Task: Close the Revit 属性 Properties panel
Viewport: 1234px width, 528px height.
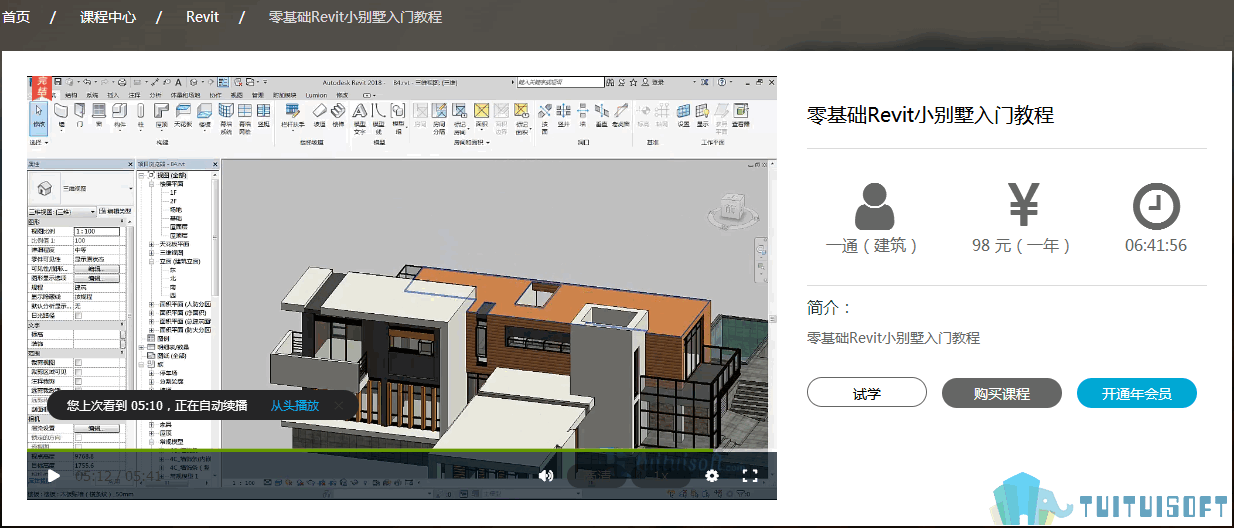Action: pyautogui.click(x=130, y=163)
